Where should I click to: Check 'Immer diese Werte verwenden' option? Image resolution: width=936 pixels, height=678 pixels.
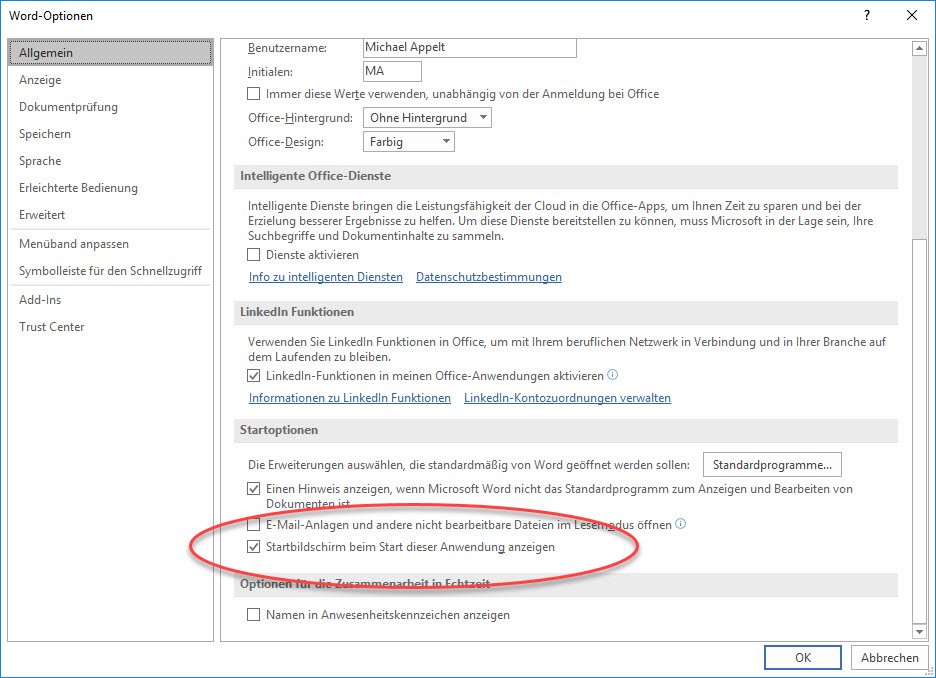pos(253,94)
